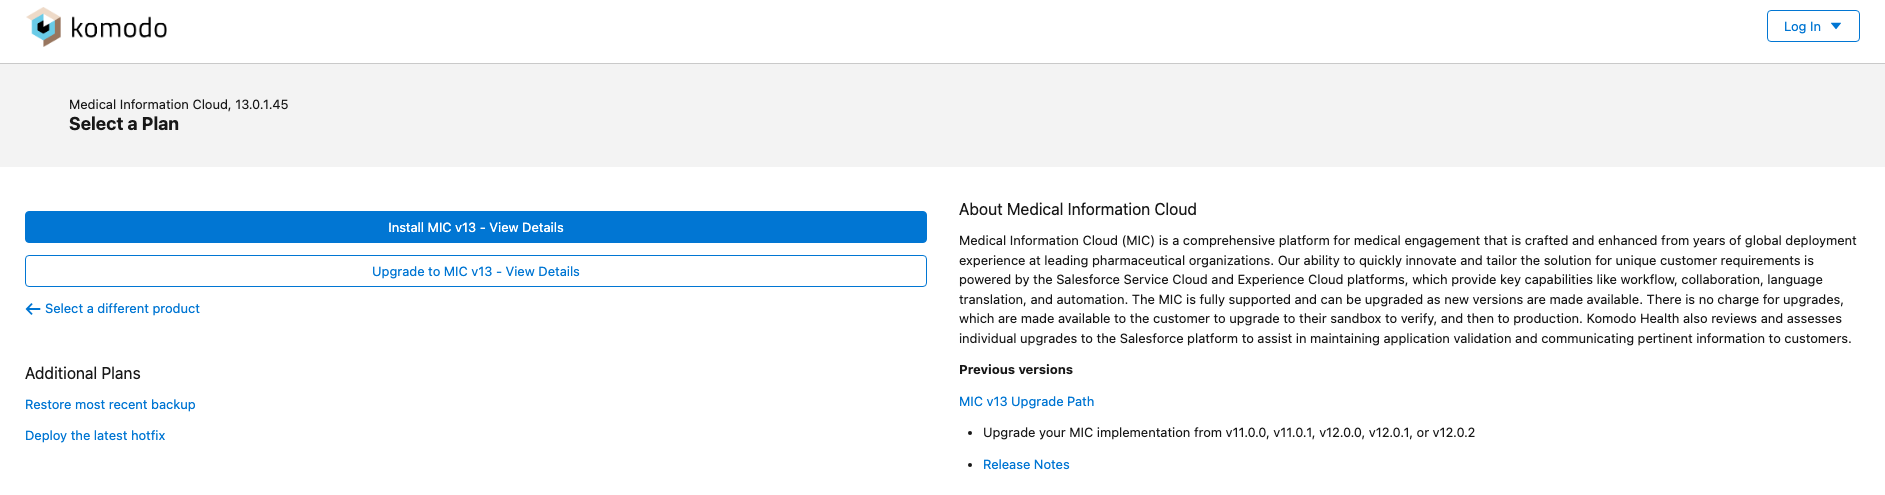Click the Komodo hexagon logo icon
The image size is (1885, 495).
tap(45, 27)
